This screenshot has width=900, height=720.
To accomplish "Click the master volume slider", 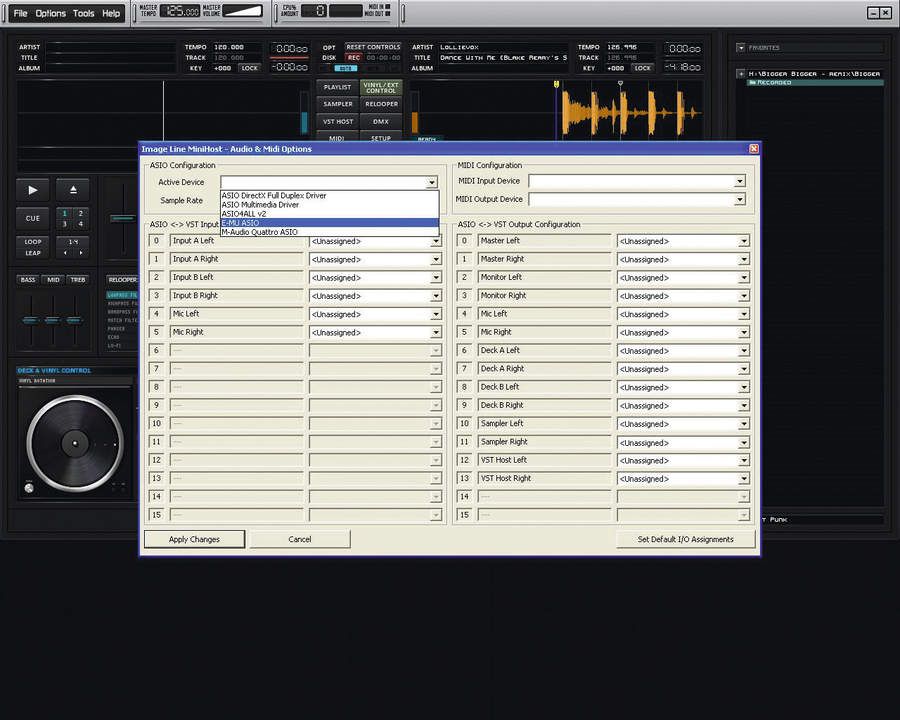I will pyautogui.click(x=243, y=12).
